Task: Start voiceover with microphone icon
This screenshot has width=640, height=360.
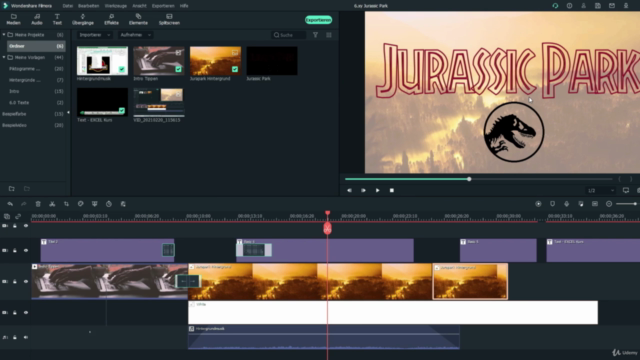Action: point(567,204)
